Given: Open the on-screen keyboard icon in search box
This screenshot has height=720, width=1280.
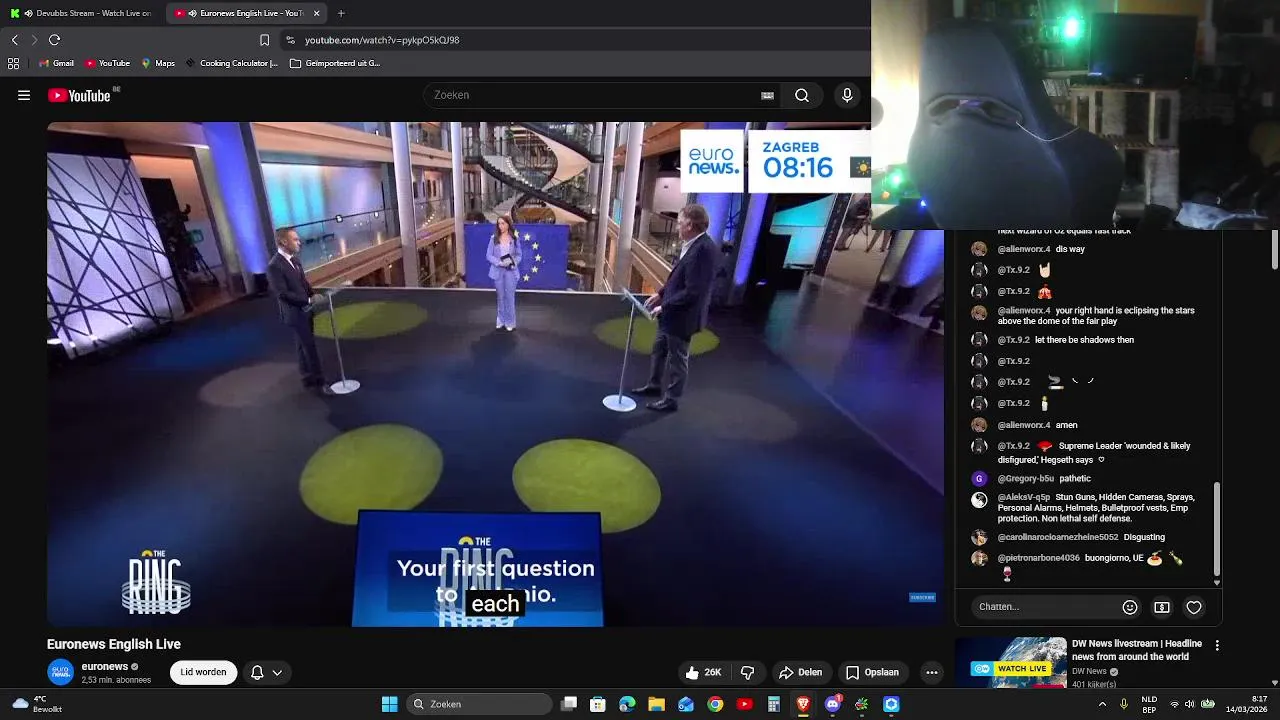Looking at the screenshot, I should [x=767, y=95].
